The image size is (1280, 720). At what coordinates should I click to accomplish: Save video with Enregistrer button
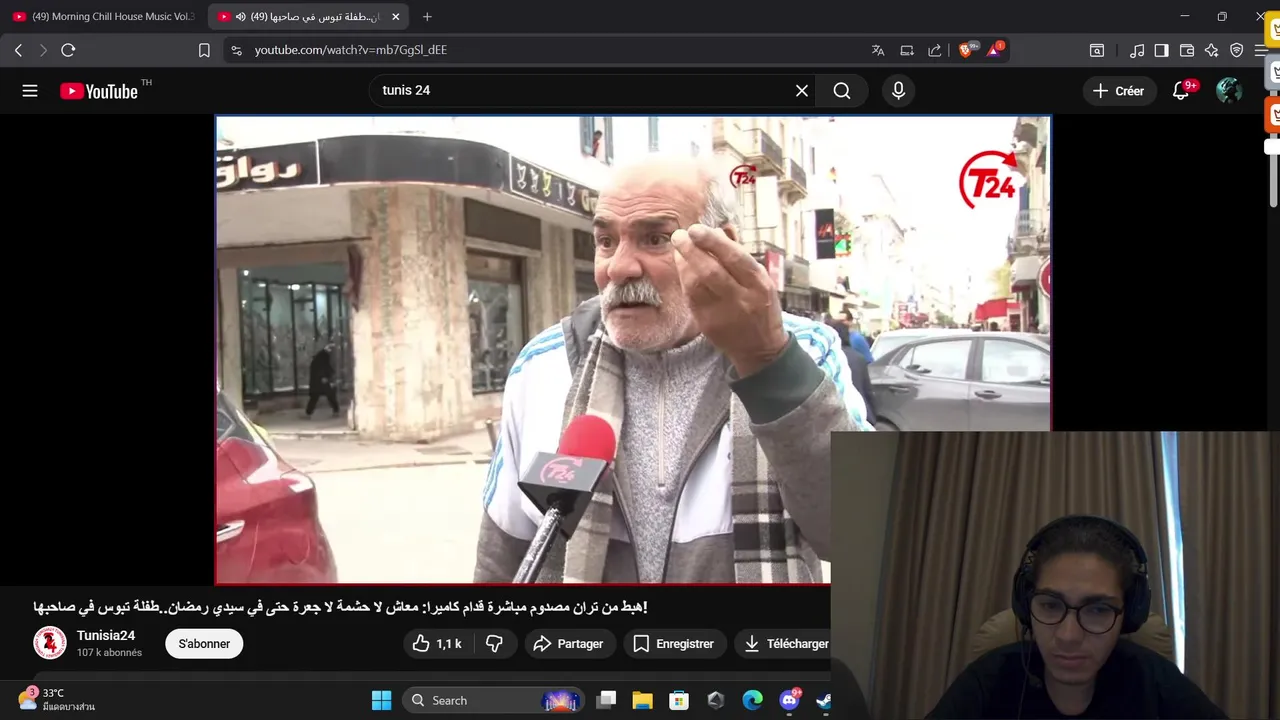(x=674, y=644)
